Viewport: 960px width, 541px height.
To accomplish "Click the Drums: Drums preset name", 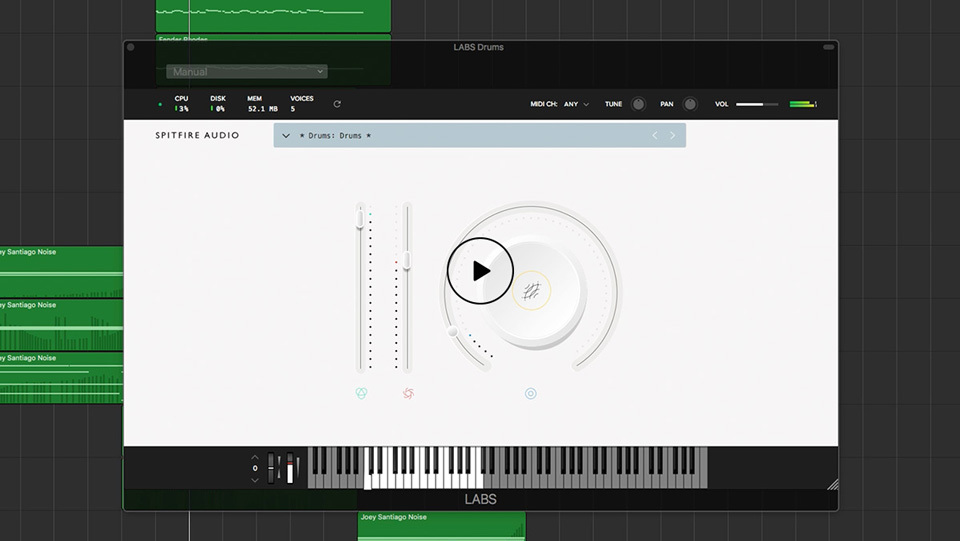I will (335, 135).
